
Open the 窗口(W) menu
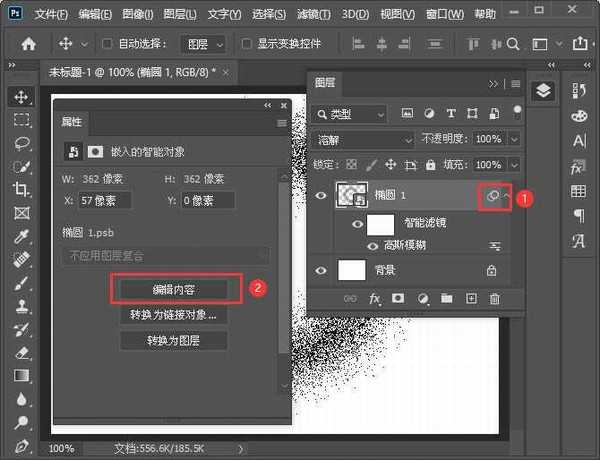[445, 15]
